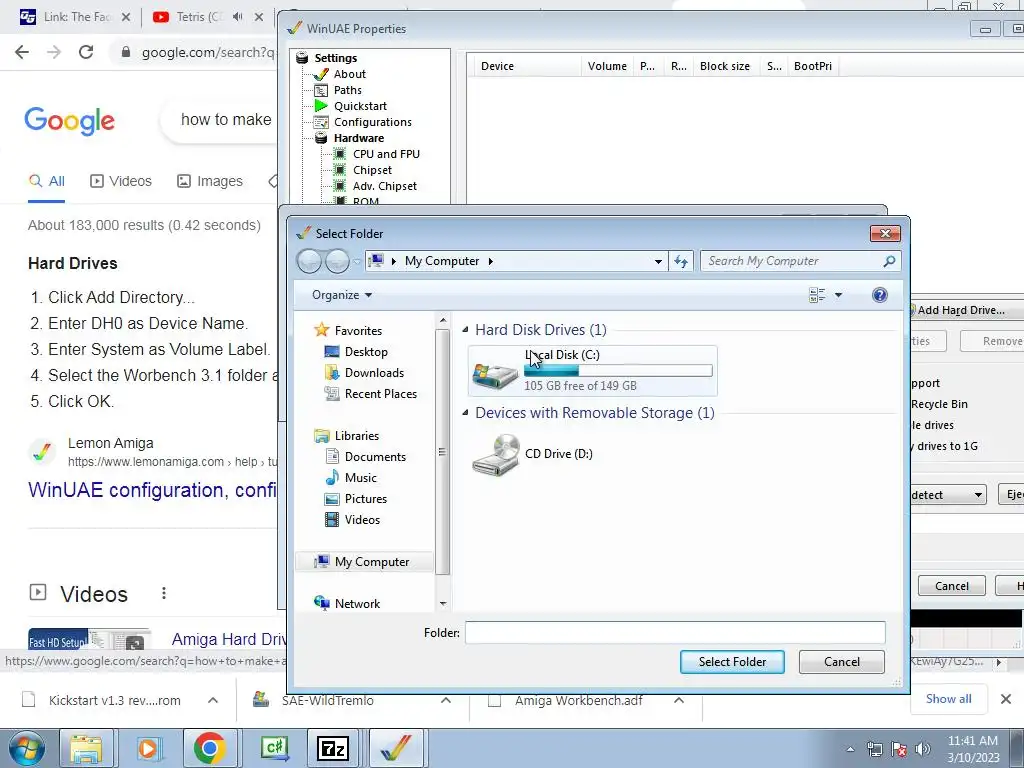Switch to Videos tab in Google
The width and height of the screenshot is (1024, 768).
pyautogui.click(x=121, y=182)
